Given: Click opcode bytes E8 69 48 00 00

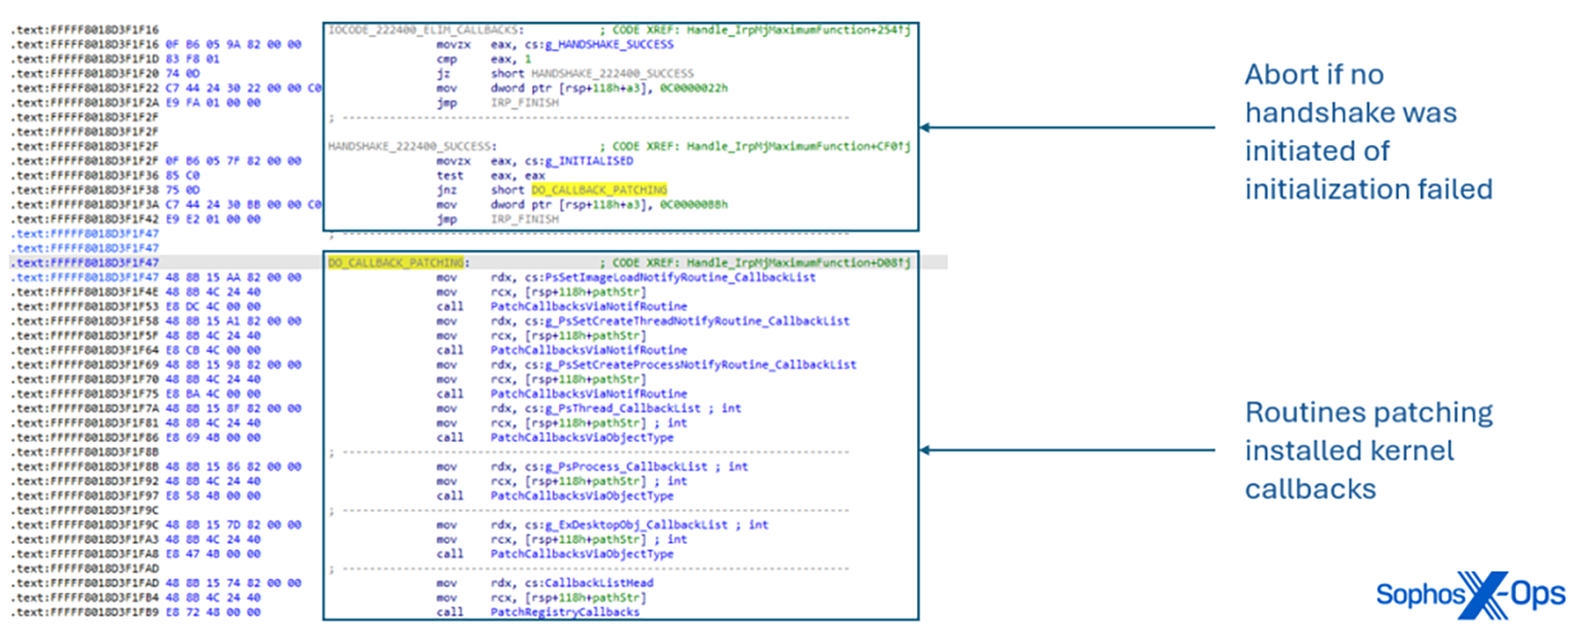Looking at the screenshot, I should [213, 437].
